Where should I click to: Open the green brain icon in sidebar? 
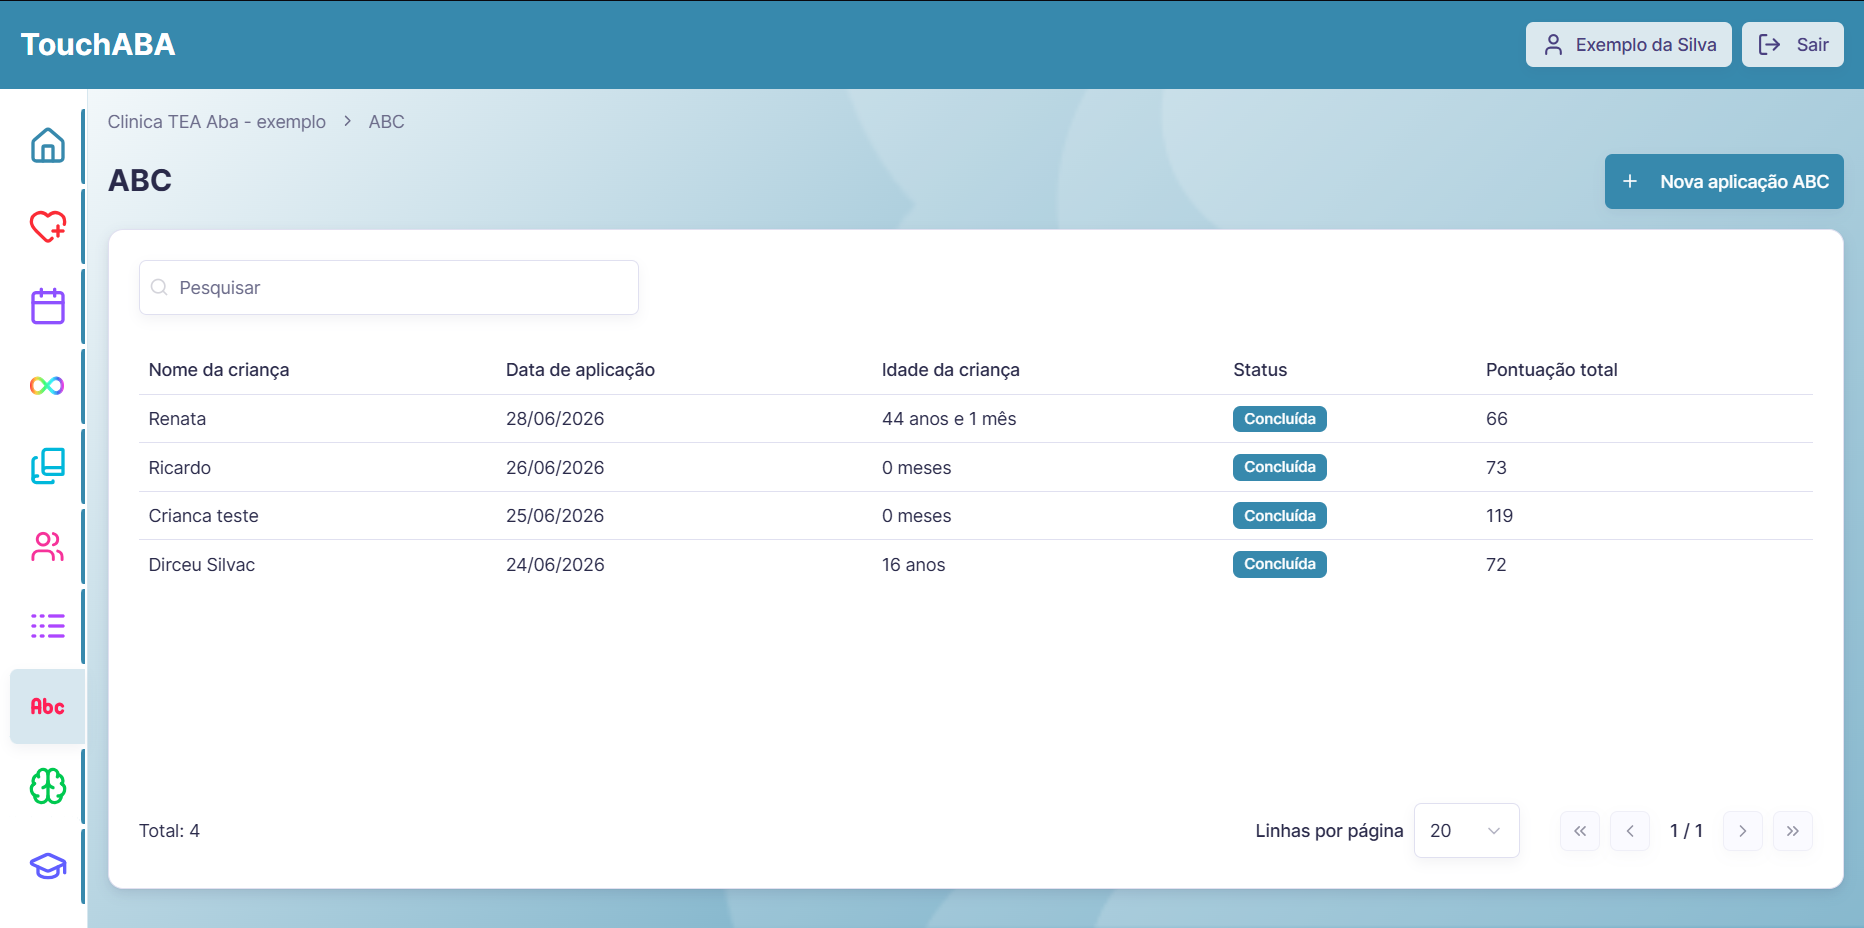coord(47,786)
